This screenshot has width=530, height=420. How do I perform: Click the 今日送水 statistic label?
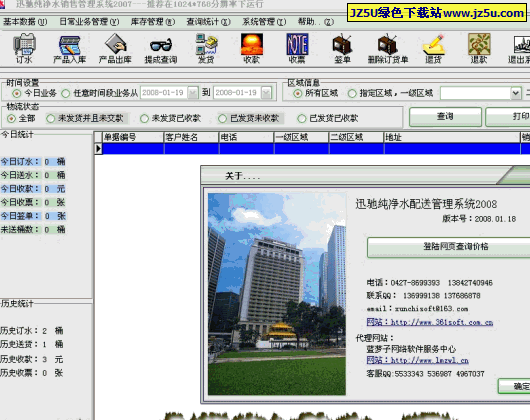20,175
